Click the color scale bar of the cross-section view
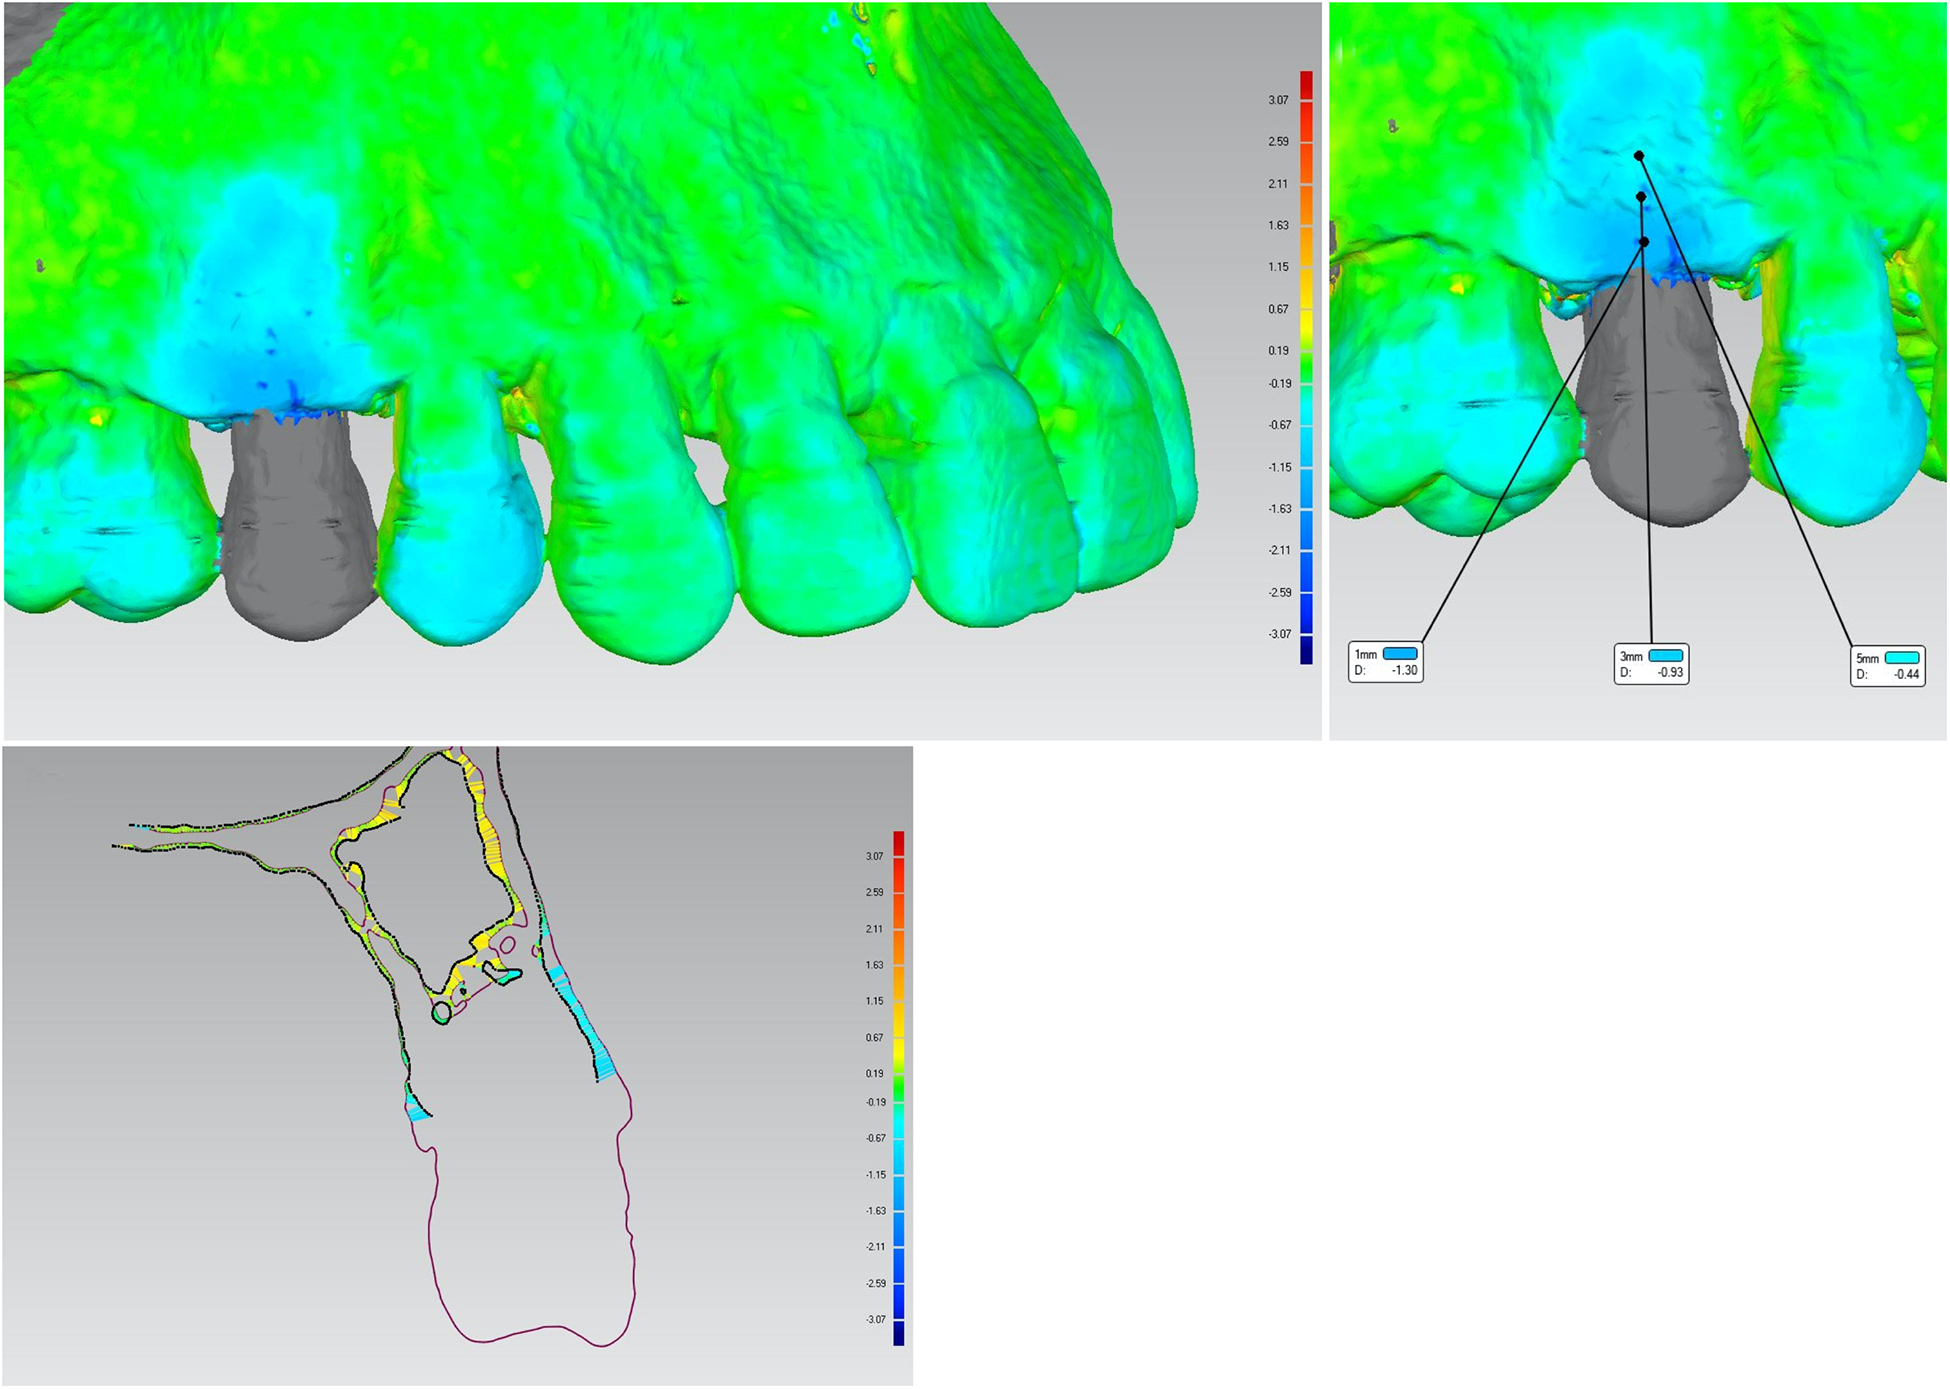The image size is (1950, 1389). [x=899, y=1088]
